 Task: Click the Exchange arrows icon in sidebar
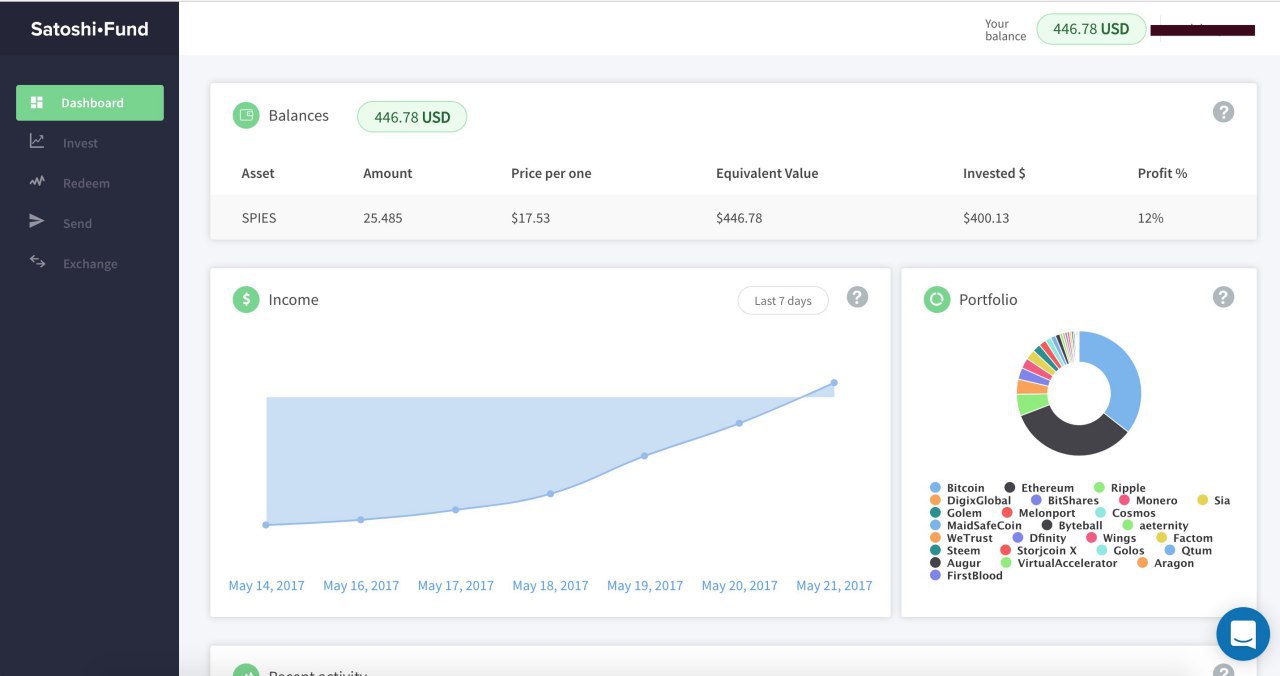coord(37,262)
